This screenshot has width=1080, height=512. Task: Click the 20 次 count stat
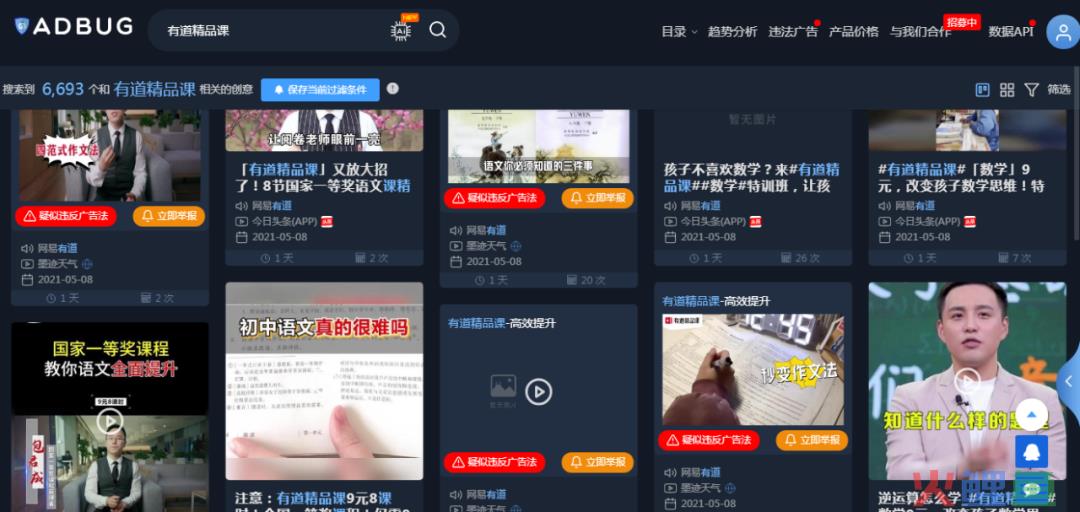(585, 280)
